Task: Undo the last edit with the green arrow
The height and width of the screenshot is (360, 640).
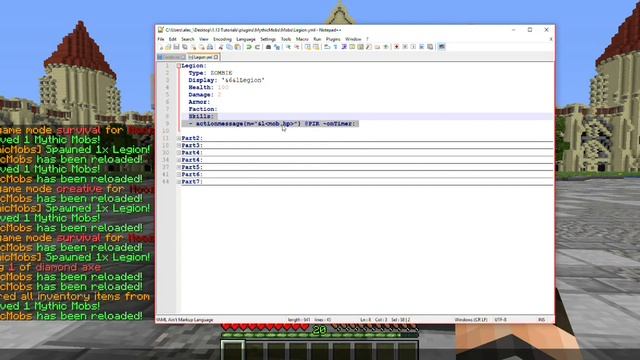Action: (248, 47)
